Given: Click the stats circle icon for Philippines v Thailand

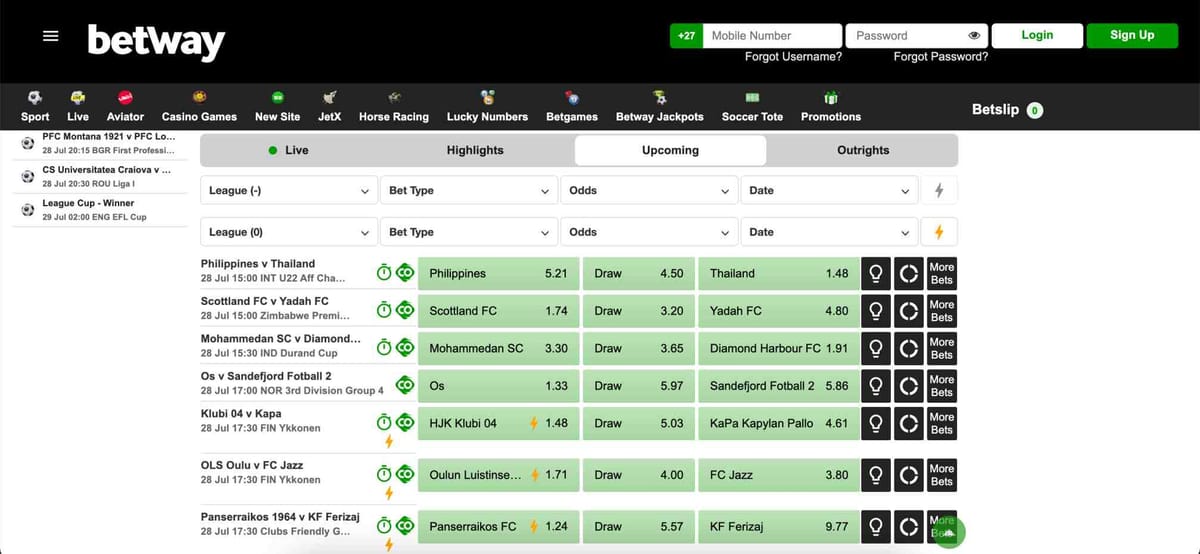Looking at the screenshot, I should (908, 273).
